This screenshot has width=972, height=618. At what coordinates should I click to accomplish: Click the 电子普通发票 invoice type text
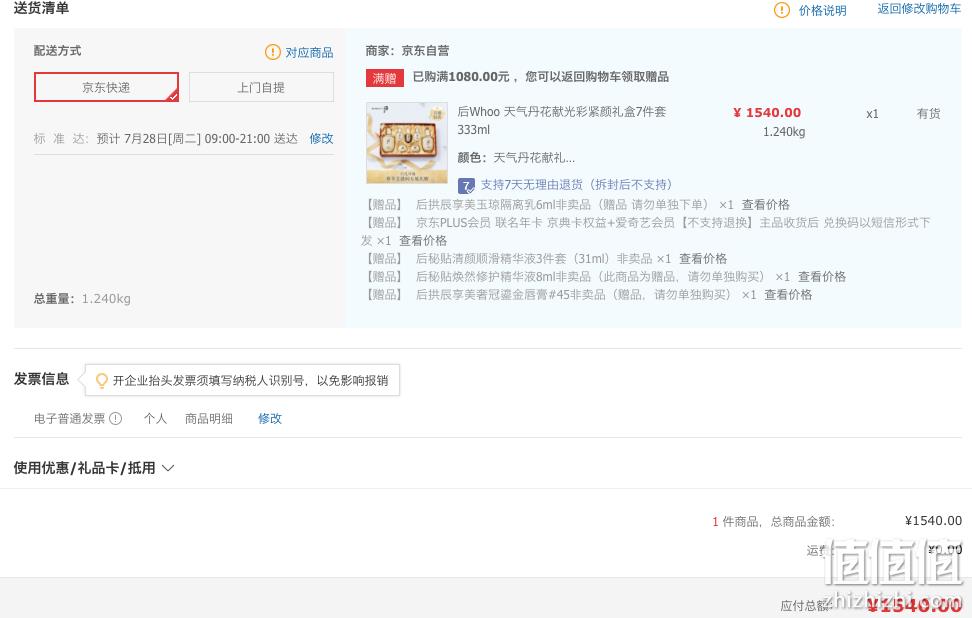pyautogui.click(x=69, y=418)
